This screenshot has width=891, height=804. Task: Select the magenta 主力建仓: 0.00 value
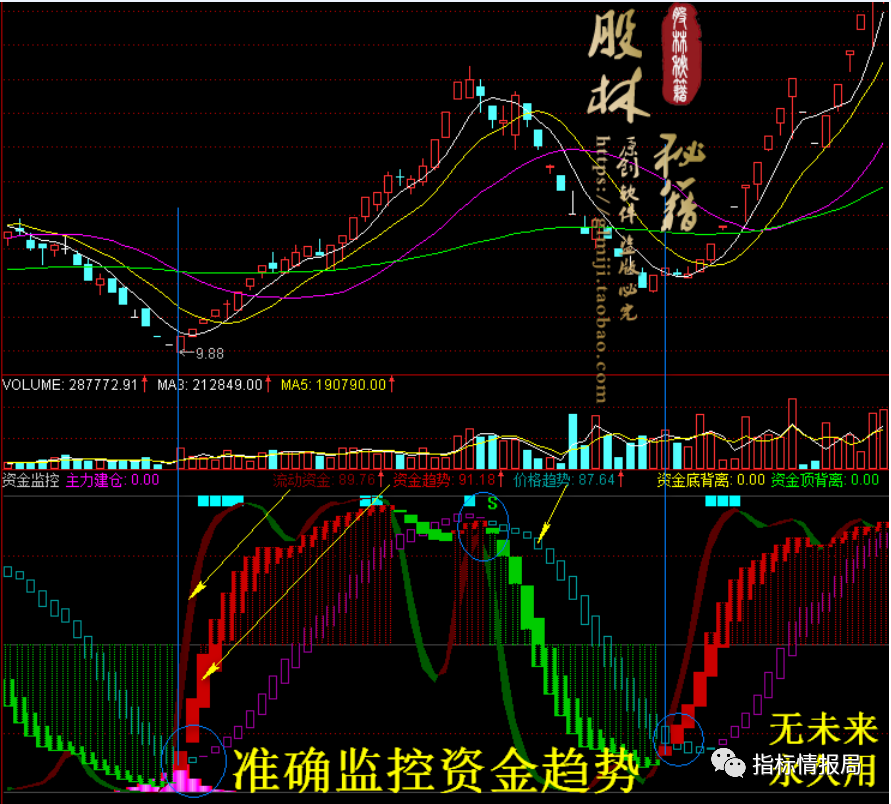click(x=113, y=480)
